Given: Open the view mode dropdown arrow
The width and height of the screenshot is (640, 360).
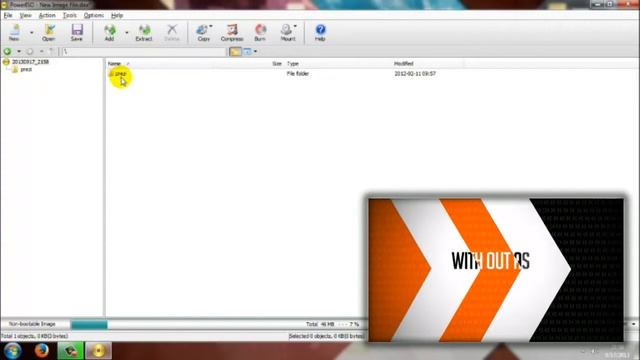Looking at the screenshot, I should pos(256,51).
